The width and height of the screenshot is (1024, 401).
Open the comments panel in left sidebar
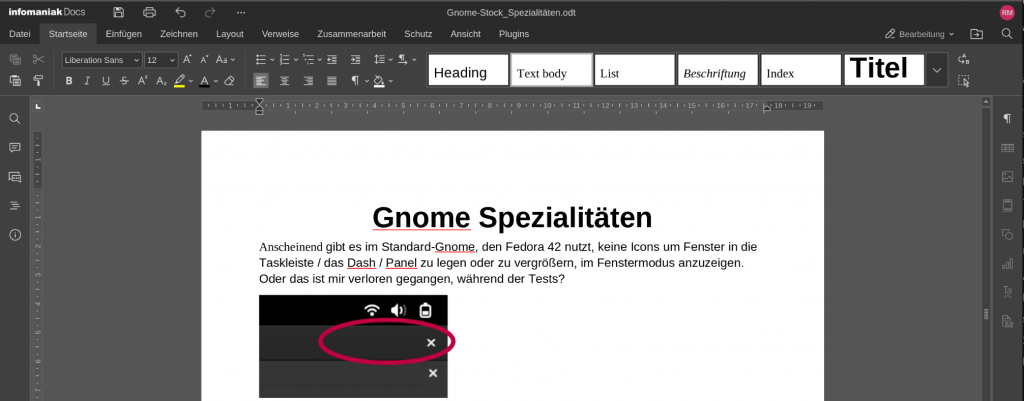pos(14,148)
